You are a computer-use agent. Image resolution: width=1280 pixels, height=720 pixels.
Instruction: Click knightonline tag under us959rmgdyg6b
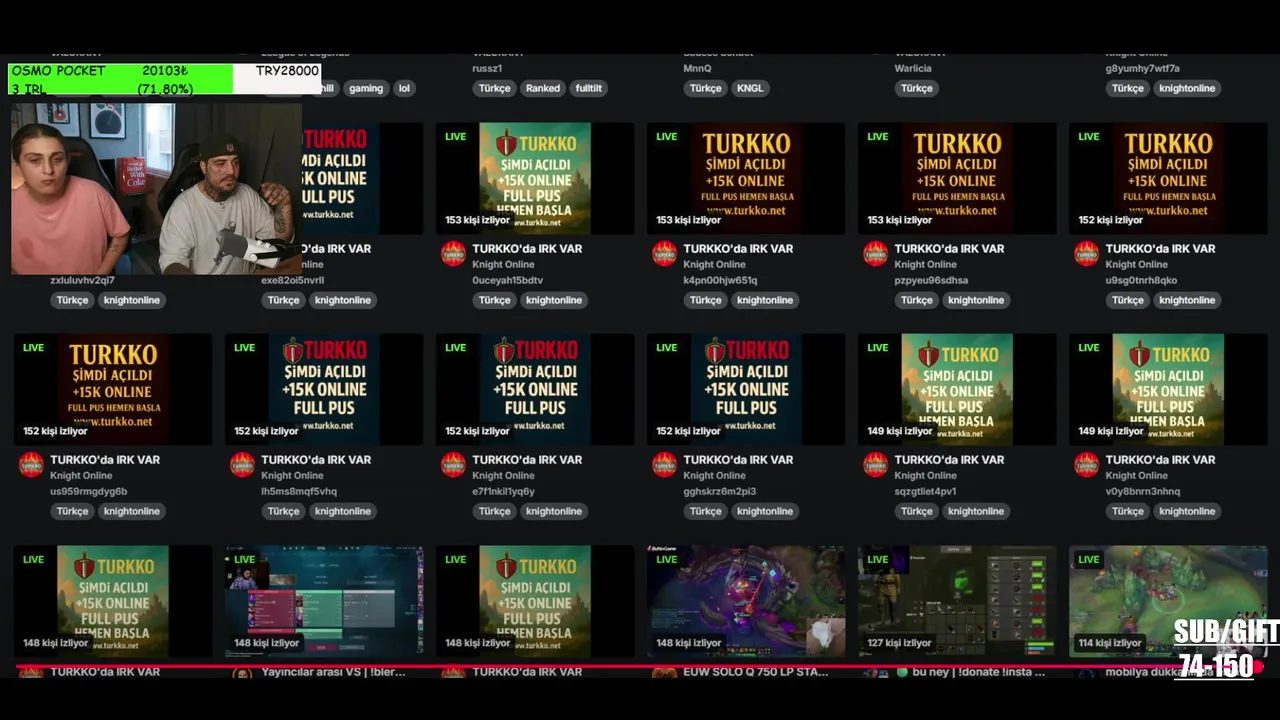(x=132, y=511)
